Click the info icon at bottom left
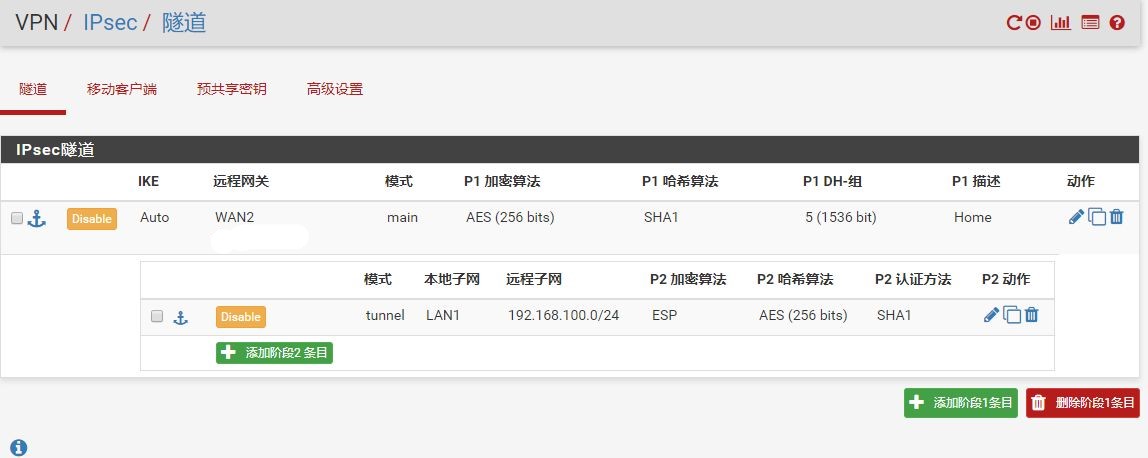The height and width of the screenshot is (458, 1148). [x=18, y=448]
